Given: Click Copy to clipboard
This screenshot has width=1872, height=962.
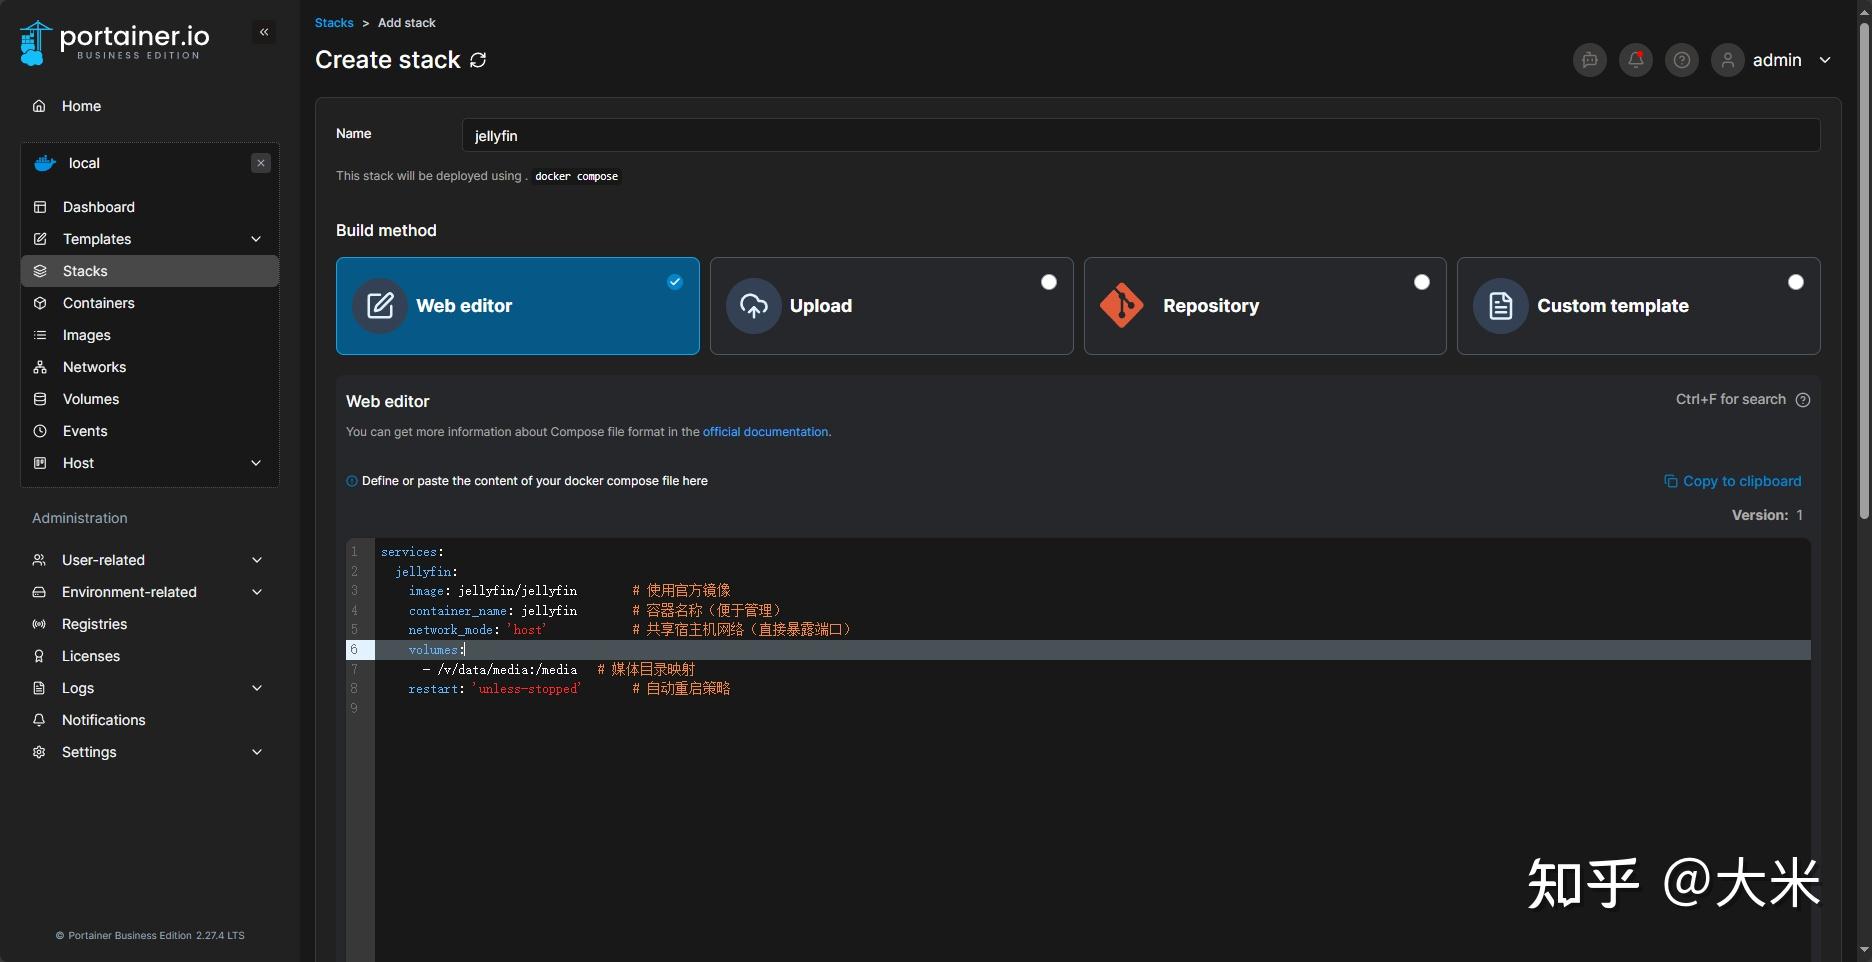Looking at the screenshot, I should point(1732,481).
